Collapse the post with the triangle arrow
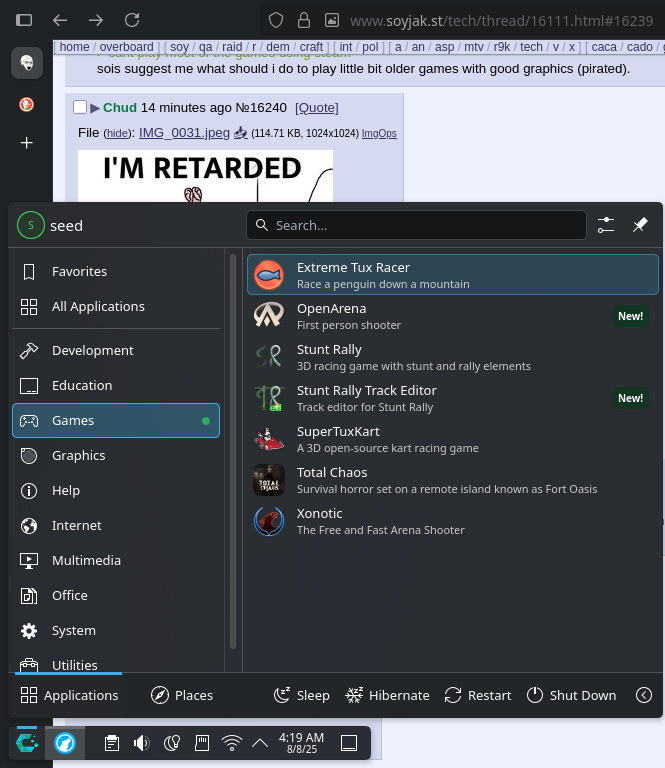The image size is (665, 768). [95, 108]
